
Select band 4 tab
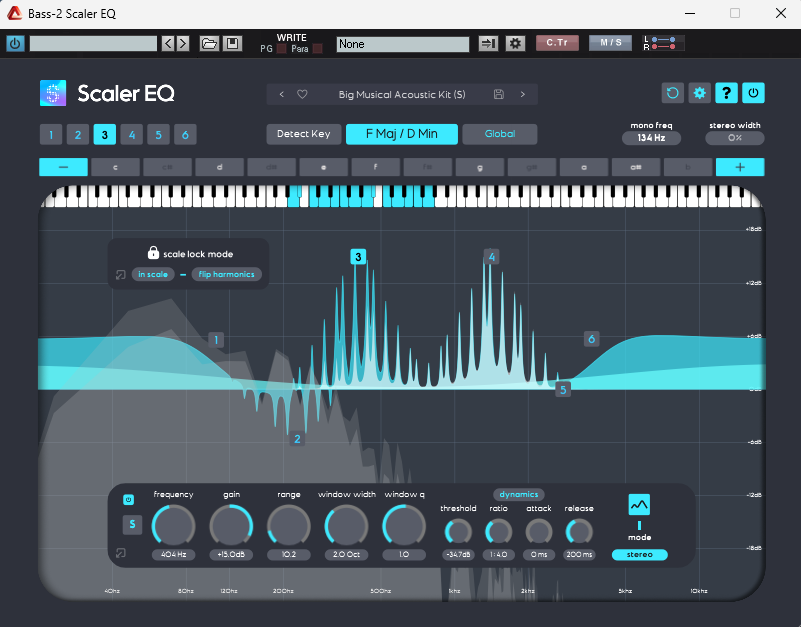[132, 135]
